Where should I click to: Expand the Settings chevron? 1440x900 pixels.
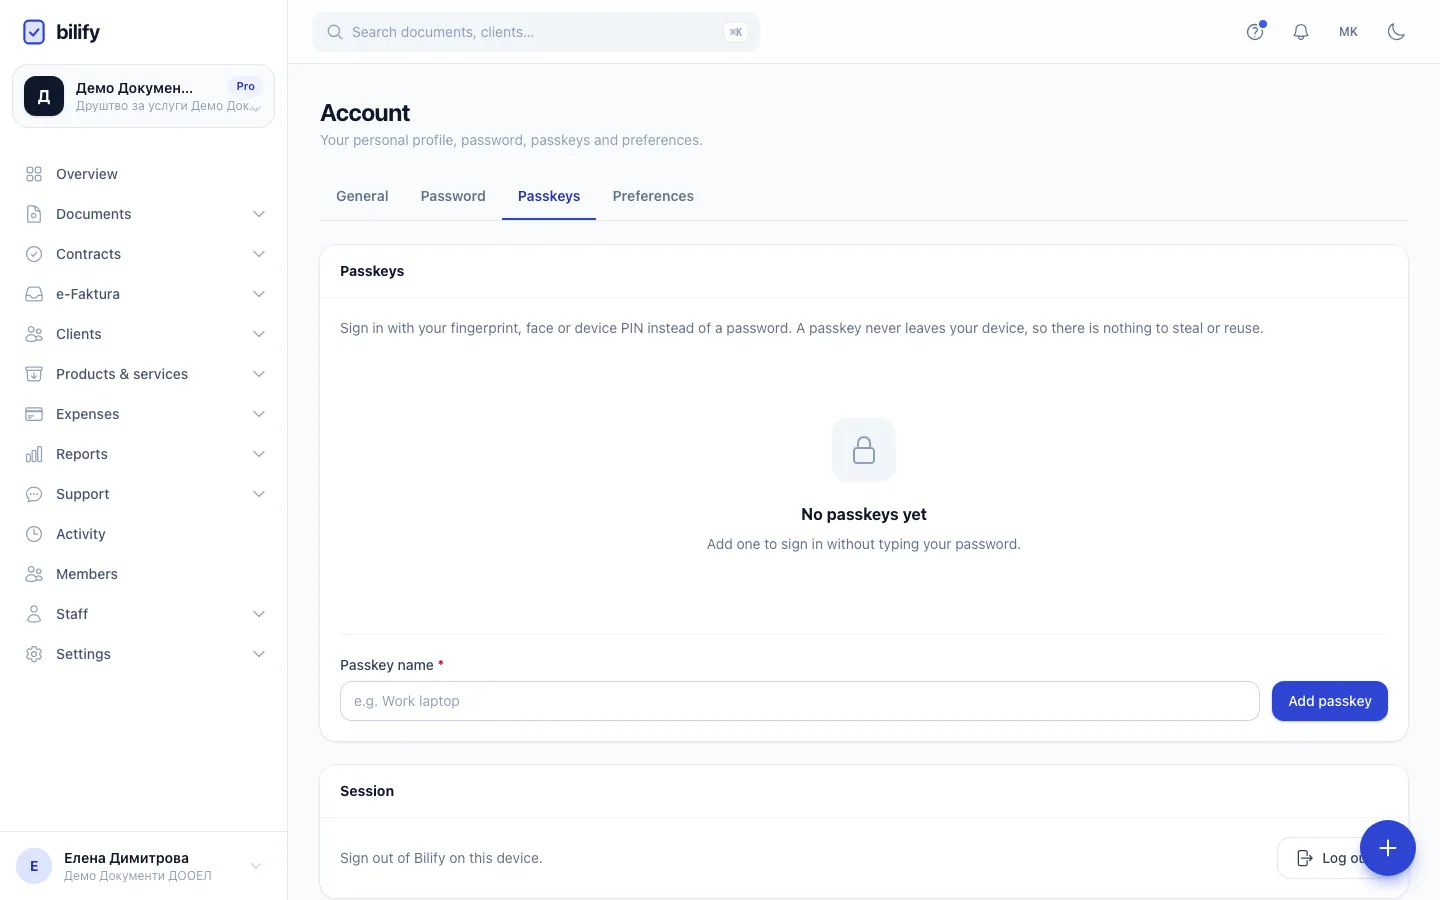pos(259,654)
